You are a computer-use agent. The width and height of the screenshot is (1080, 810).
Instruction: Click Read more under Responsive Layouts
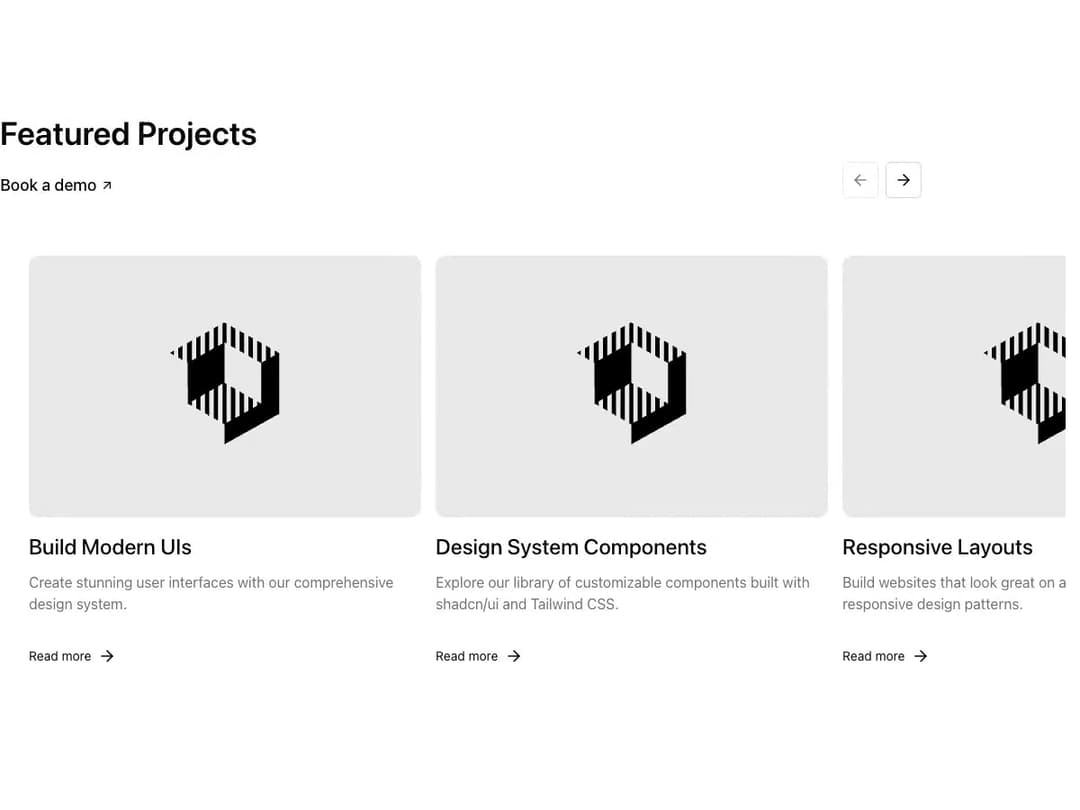884,656
